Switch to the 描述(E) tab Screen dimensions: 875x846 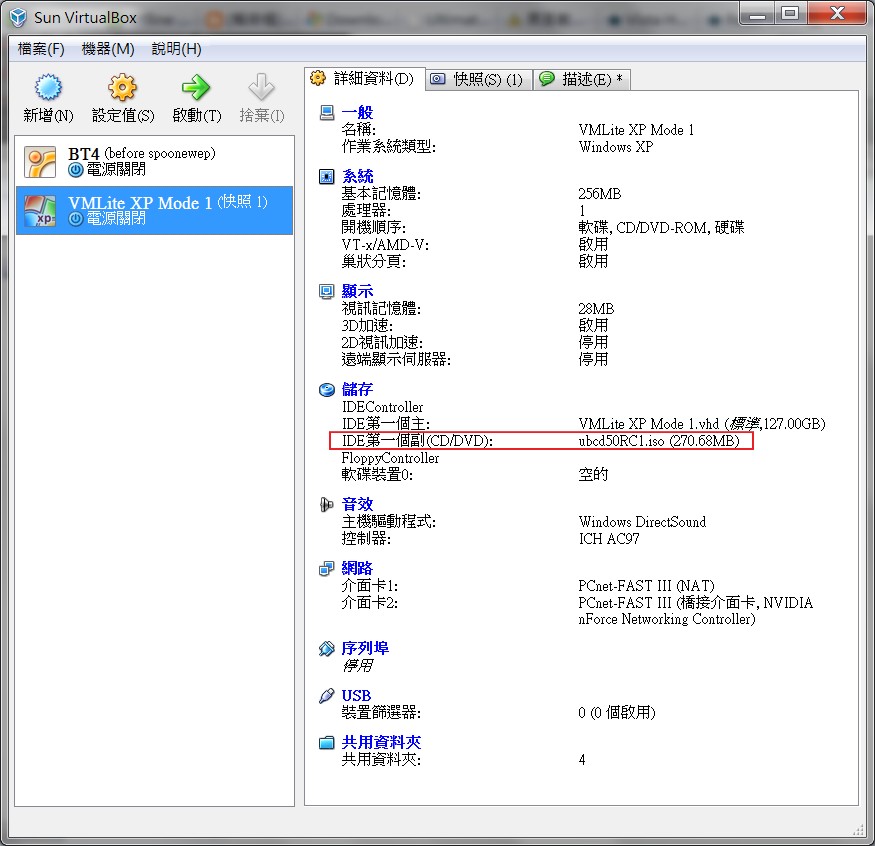click(x=582, y=80)
